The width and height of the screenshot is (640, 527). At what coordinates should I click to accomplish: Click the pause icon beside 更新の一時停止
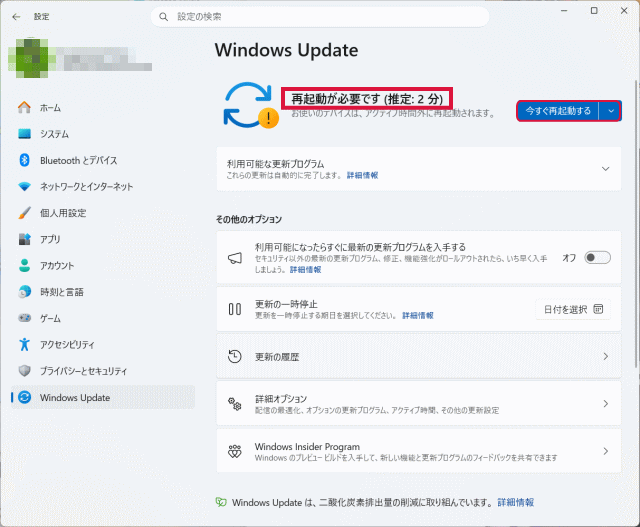(235, 309)
